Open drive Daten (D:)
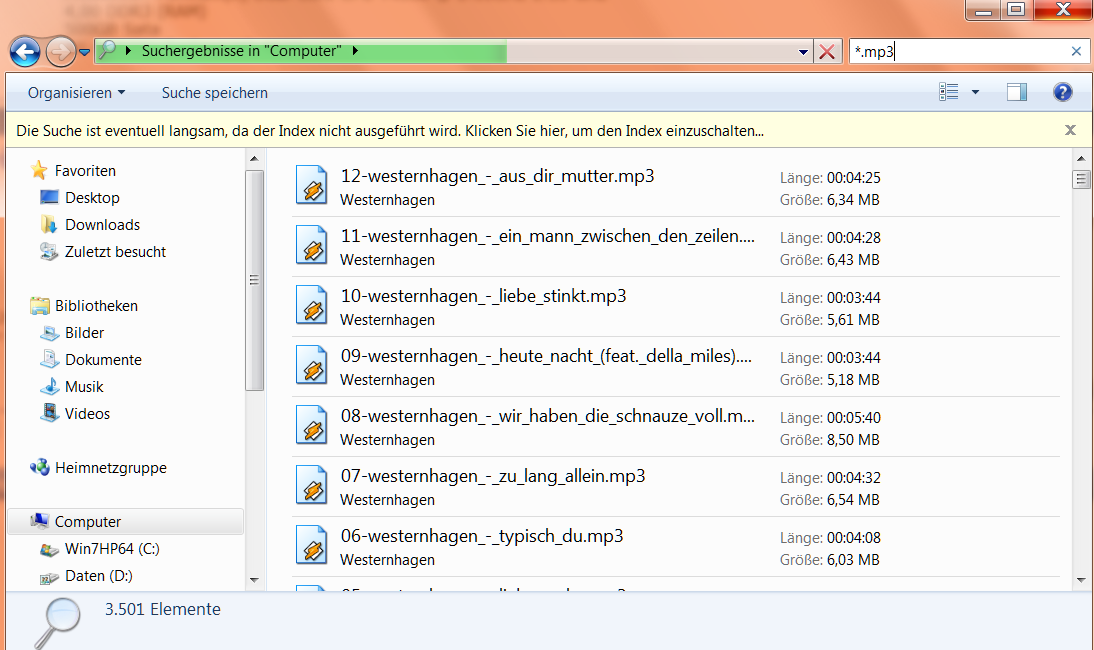The width and height of the screenshot is (1094, 650). 98,576
